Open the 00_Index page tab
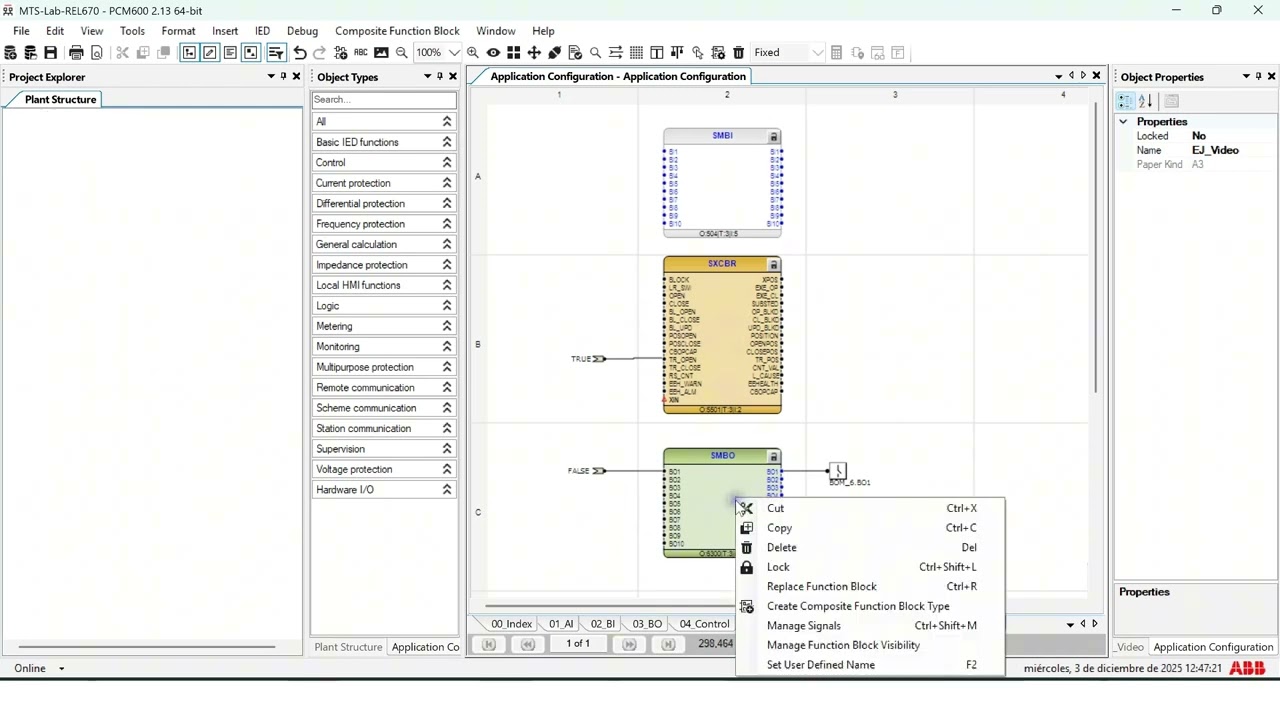This screenshot has height=720, width=1280. click(511, 624)
